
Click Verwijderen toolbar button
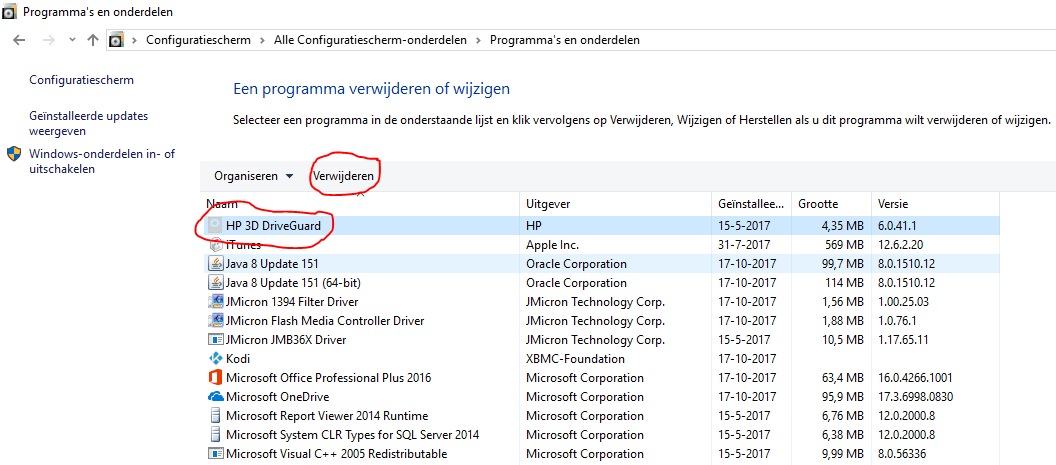pyautogui.click(x=343, y=176)
